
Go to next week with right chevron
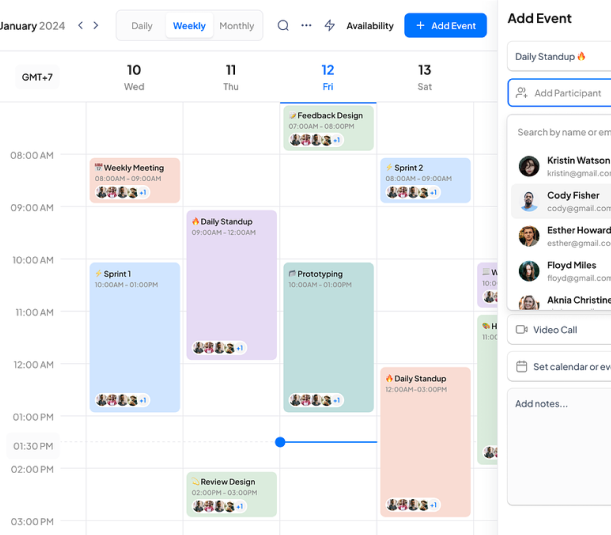[96, 25]
